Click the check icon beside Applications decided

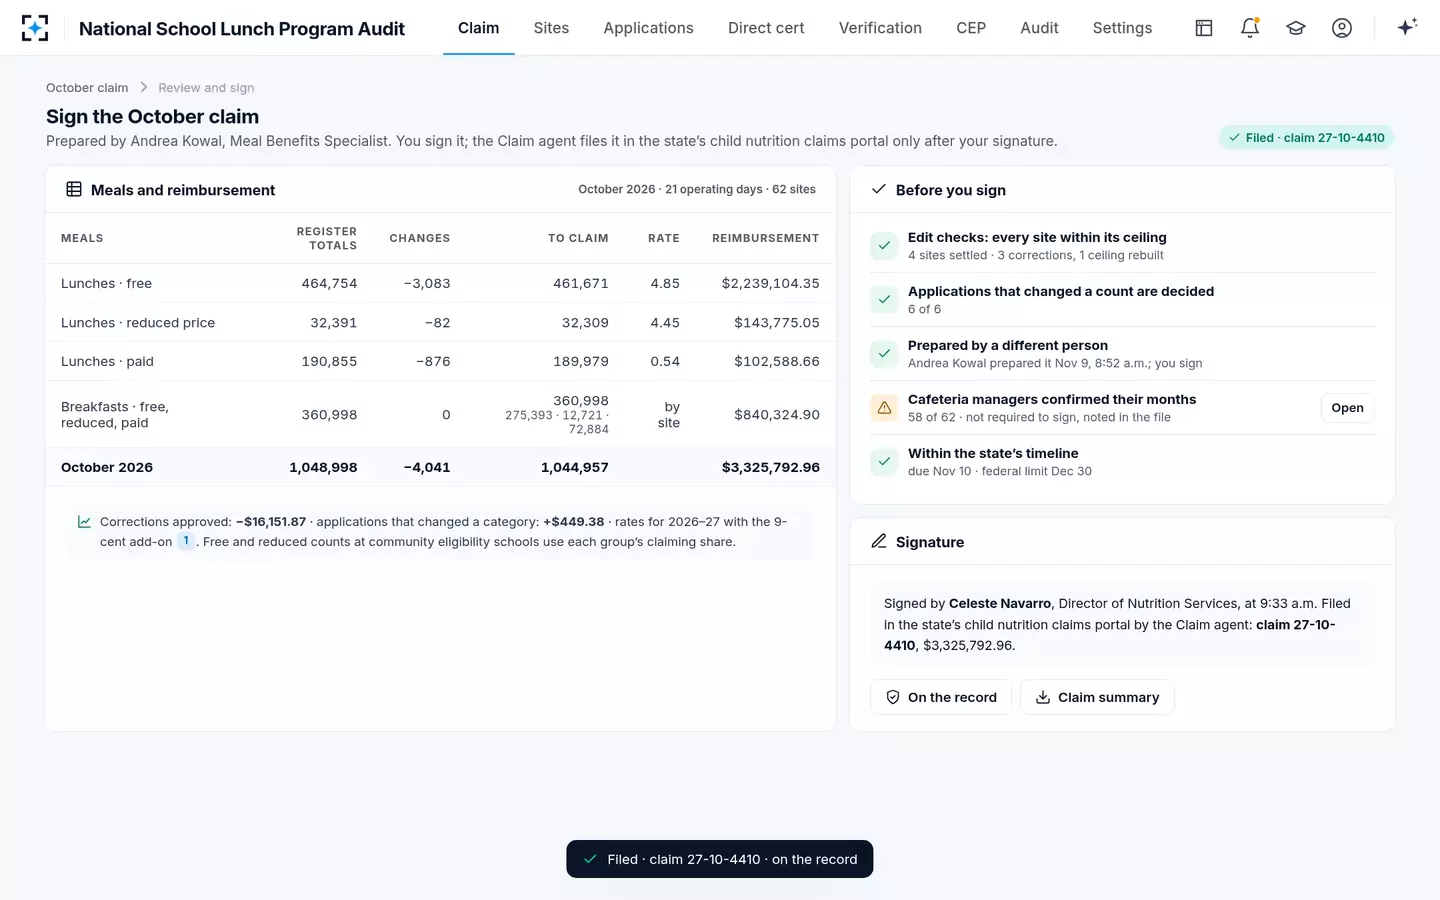click(884, 300)
